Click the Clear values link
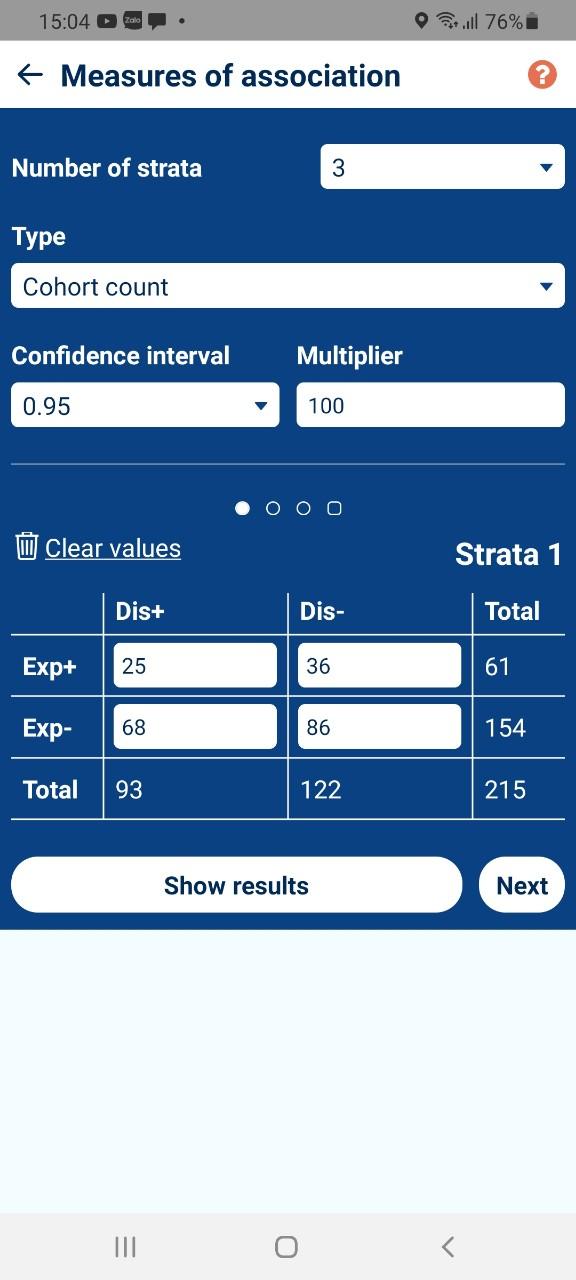 113,548
